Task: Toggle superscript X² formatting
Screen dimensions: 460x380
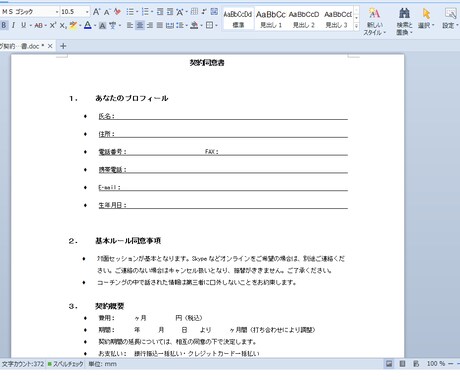Action: coord(53,25)
